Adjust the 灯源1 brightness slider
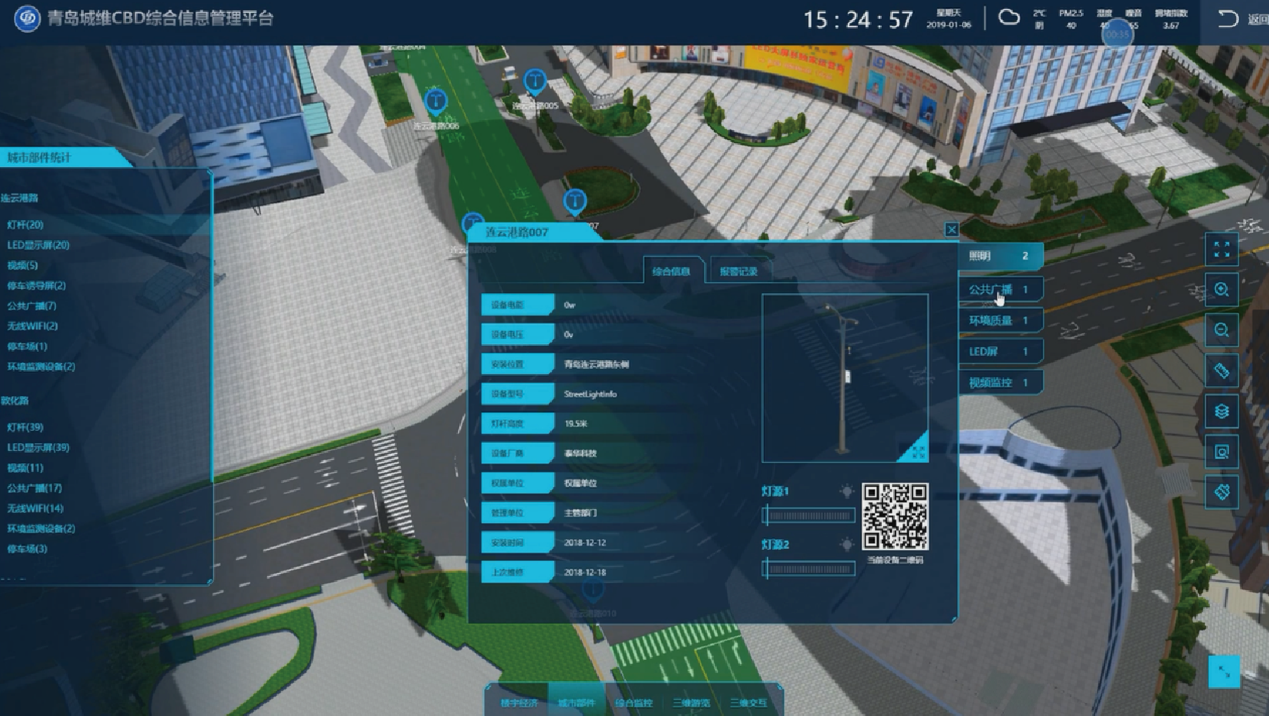Viewport: 1269px width, 716px height. click(x=808, y=516)
